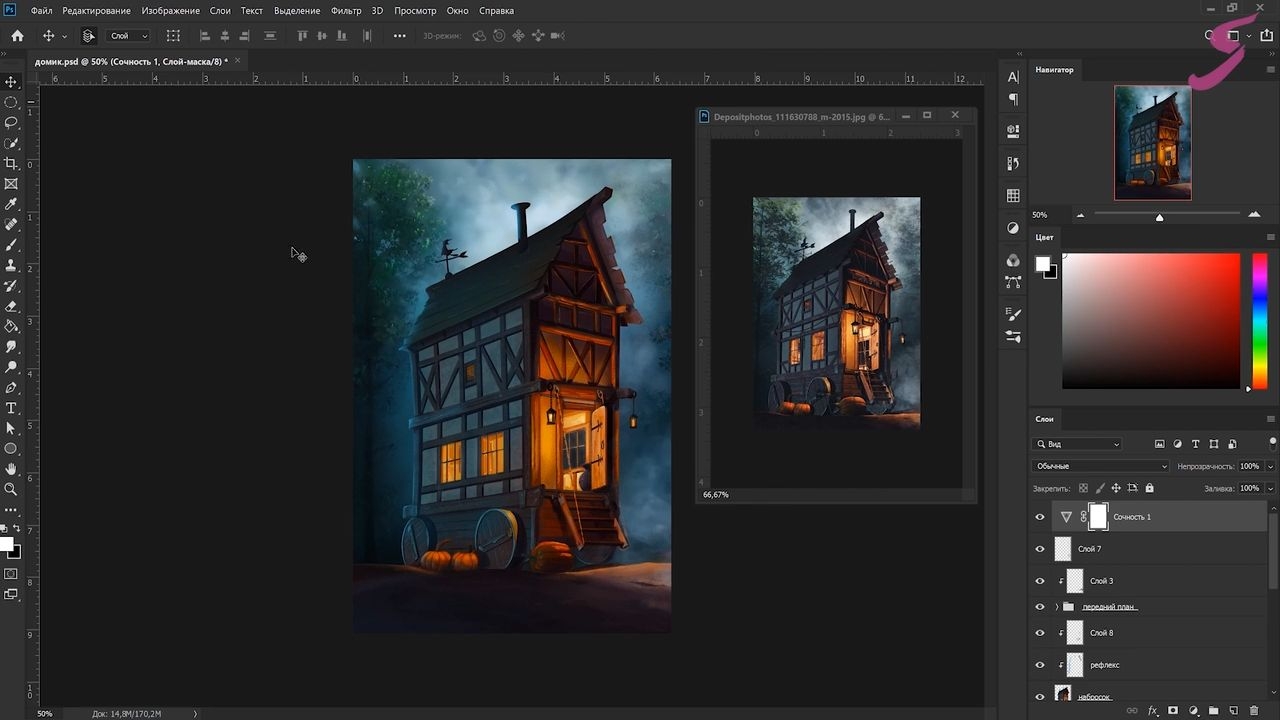Click the Navigator zoom slider handle
The image size is (1280, 720).
pos(1160,217)
